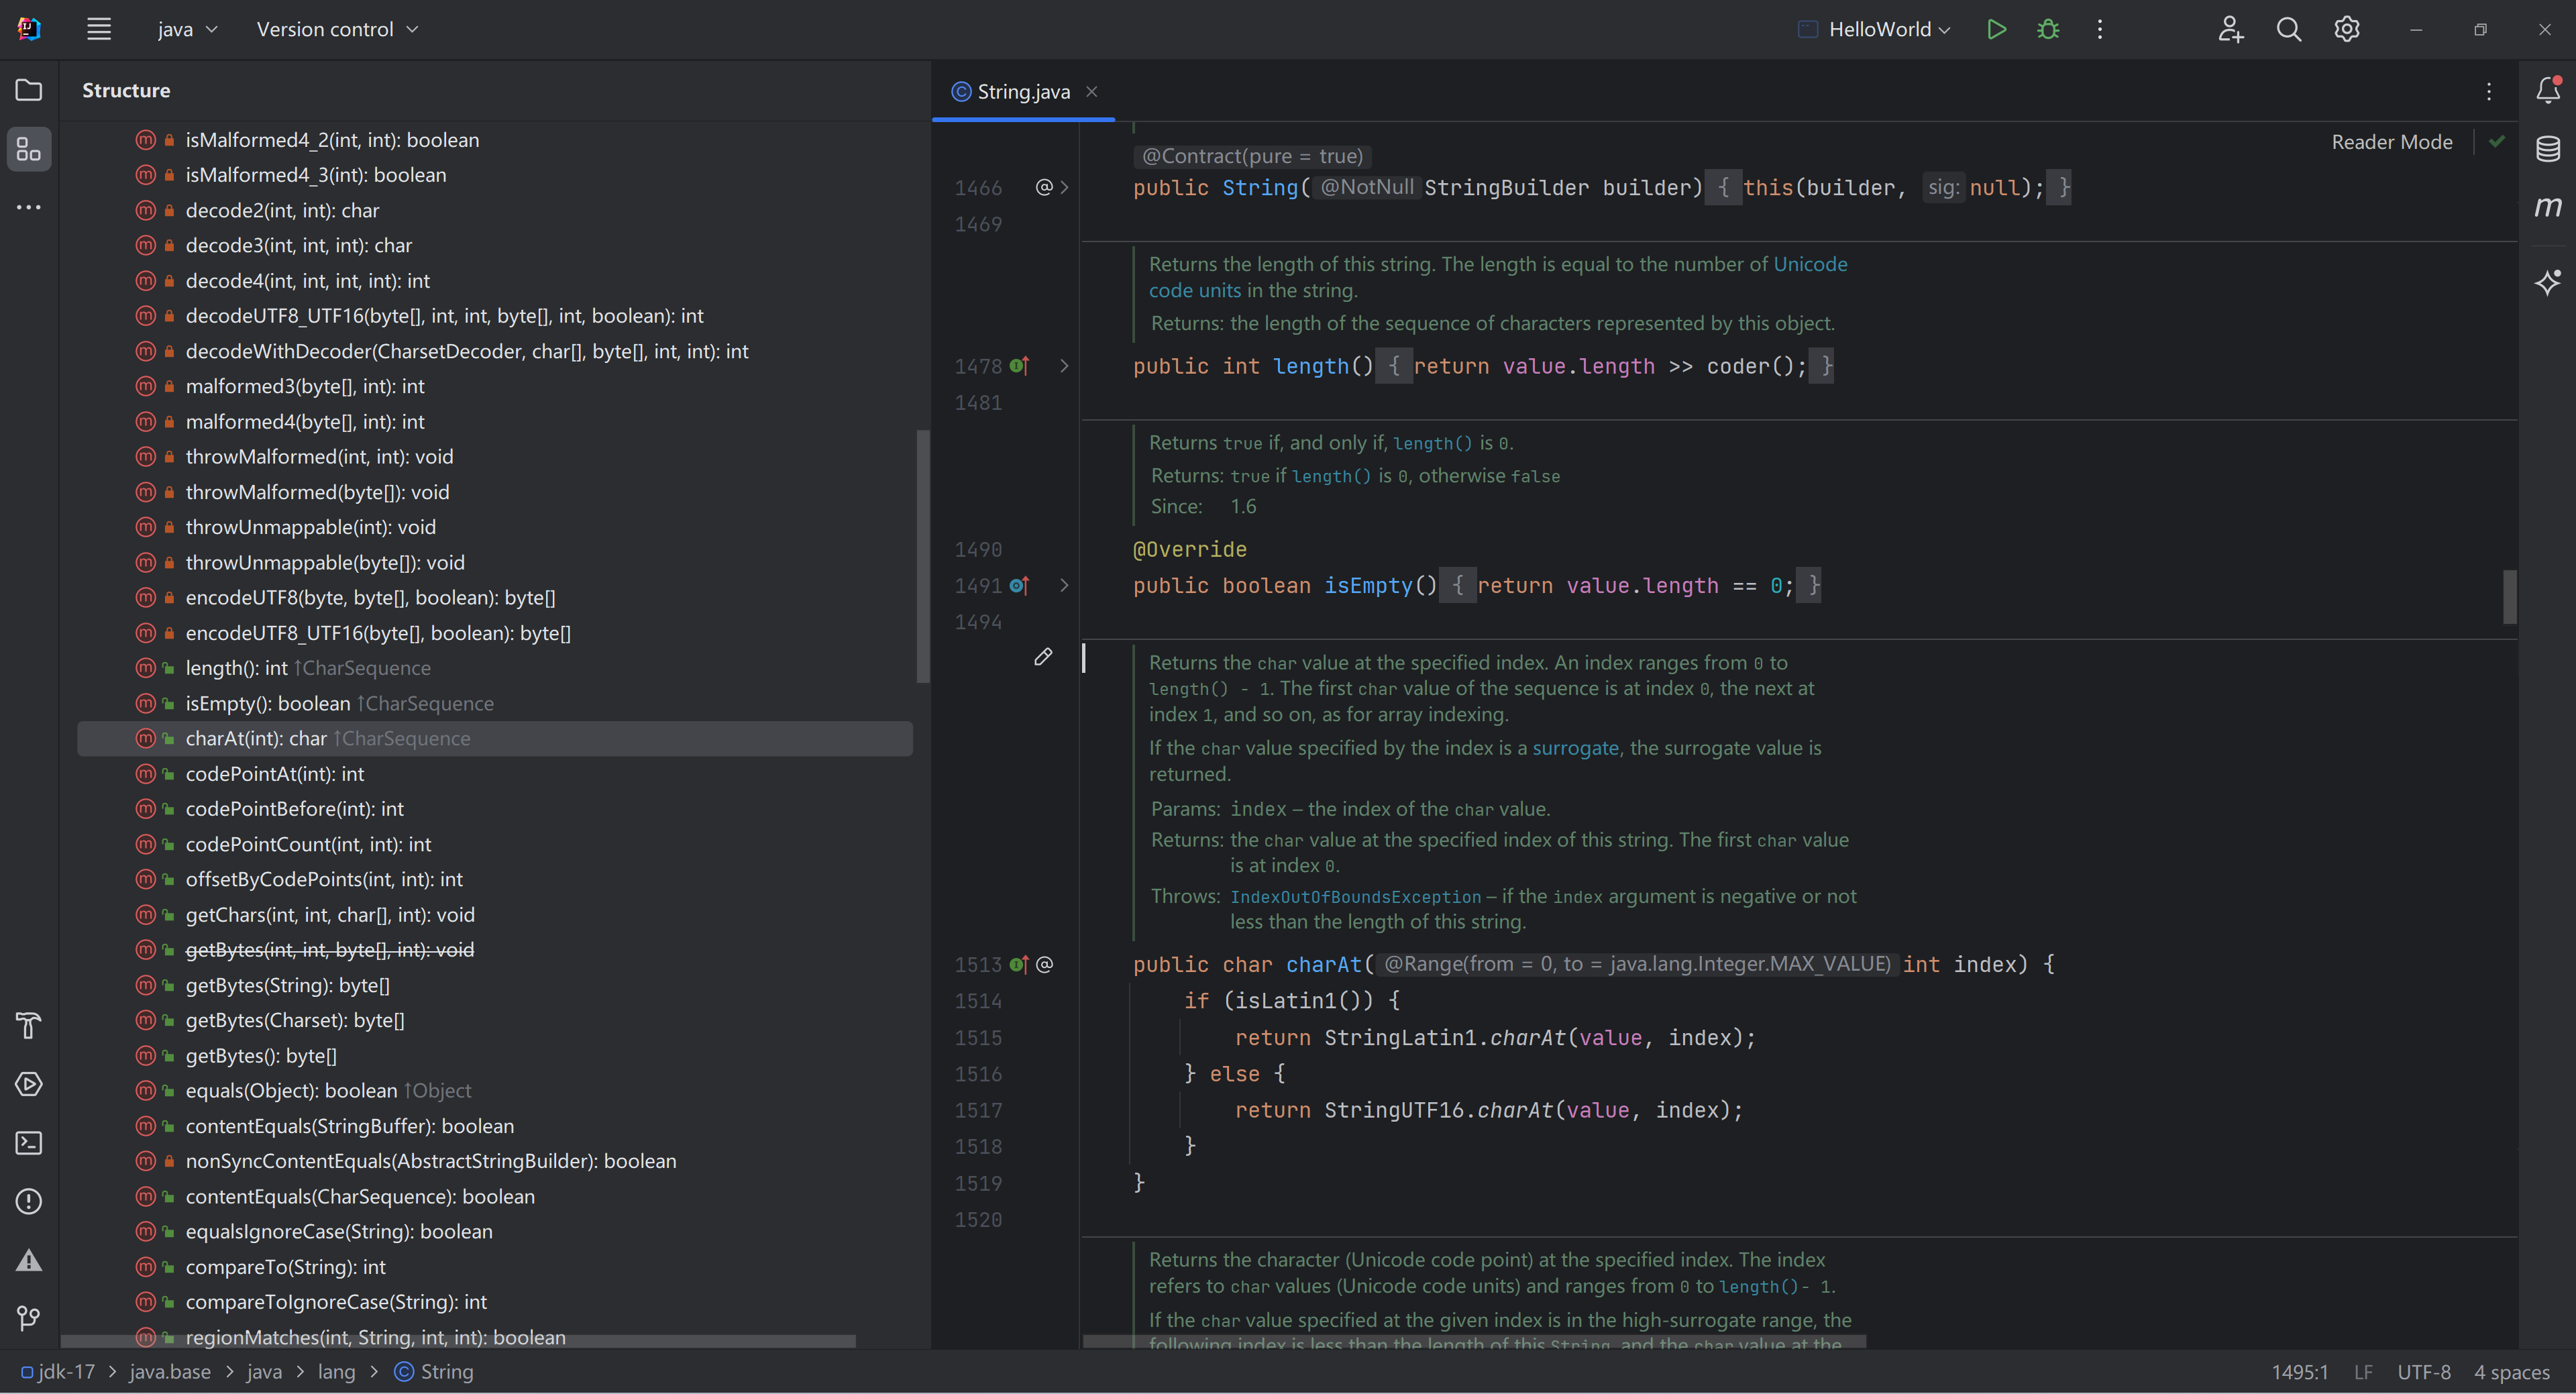2576x1394 pixels.
Task: Open the Build hammer tool window
Action: [x=29, y=1025]
